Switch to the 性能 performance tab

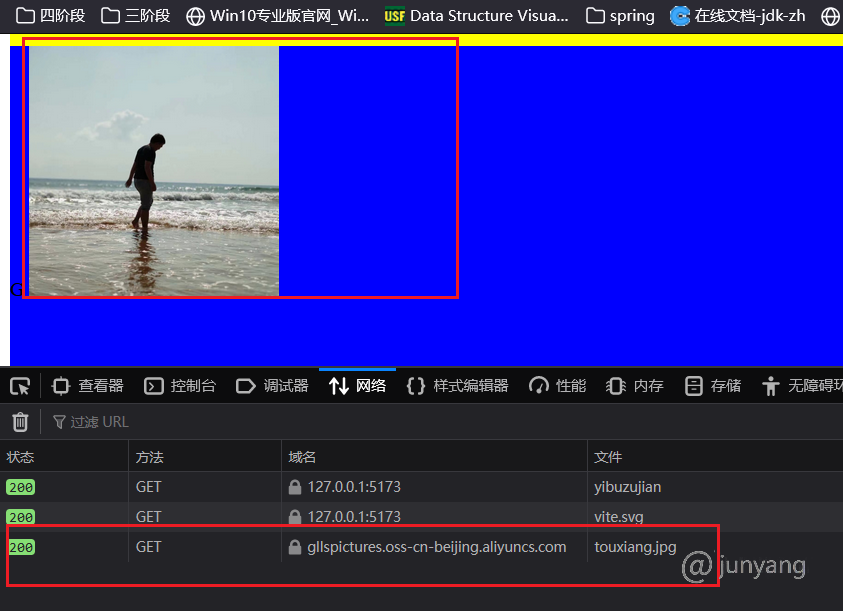point(558,386)
